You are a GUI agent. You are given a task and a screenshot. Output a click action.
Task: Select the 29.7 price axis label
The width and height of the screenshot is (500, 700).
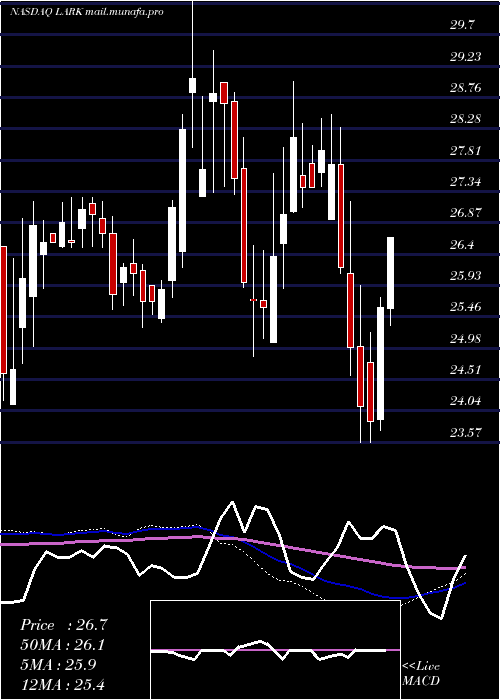click(462, 25)
